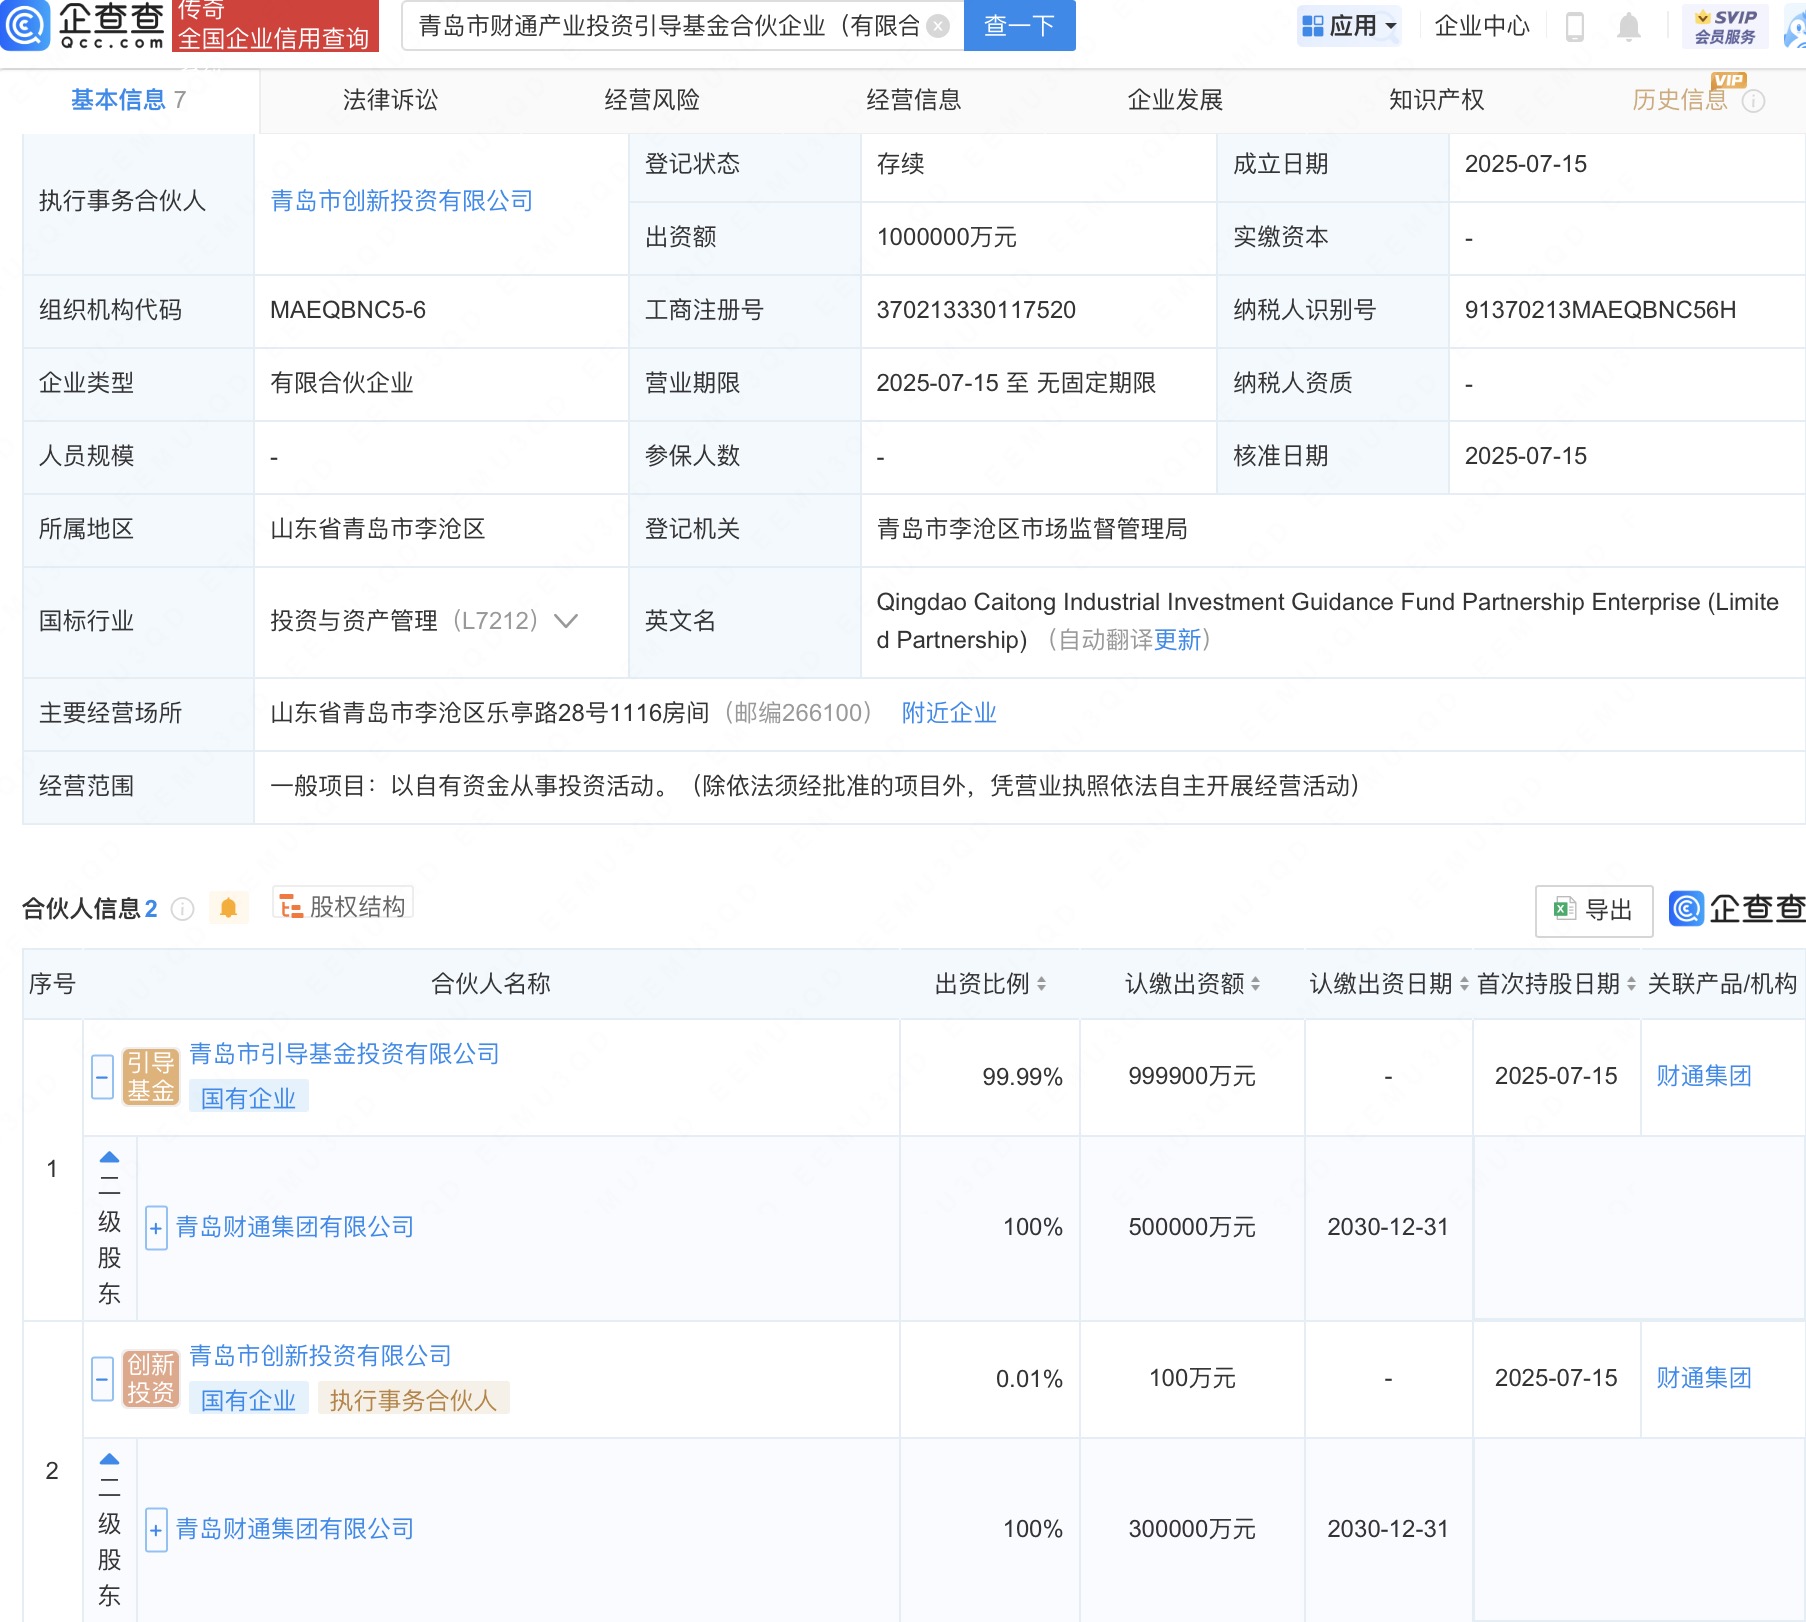This screenshot has width=1806, height=1622.
Task: Click 更新 link after 自动翻译
Action: coord(1177,640)
